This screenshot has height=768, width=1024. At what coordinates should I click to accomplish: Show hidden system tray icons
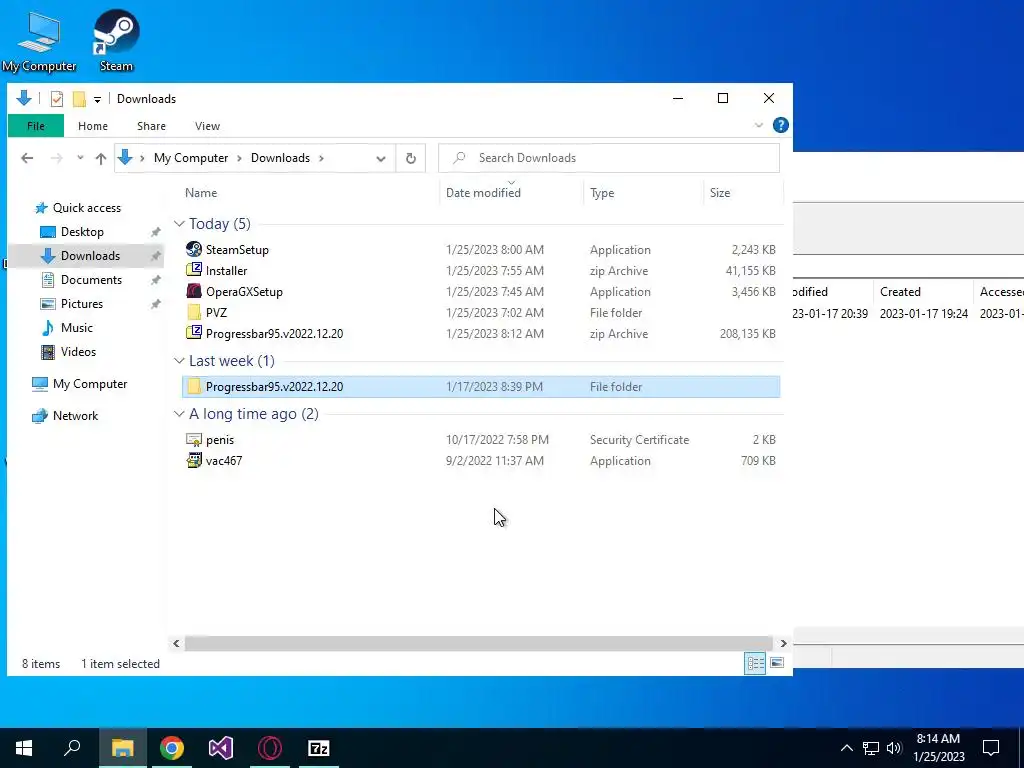846,748
